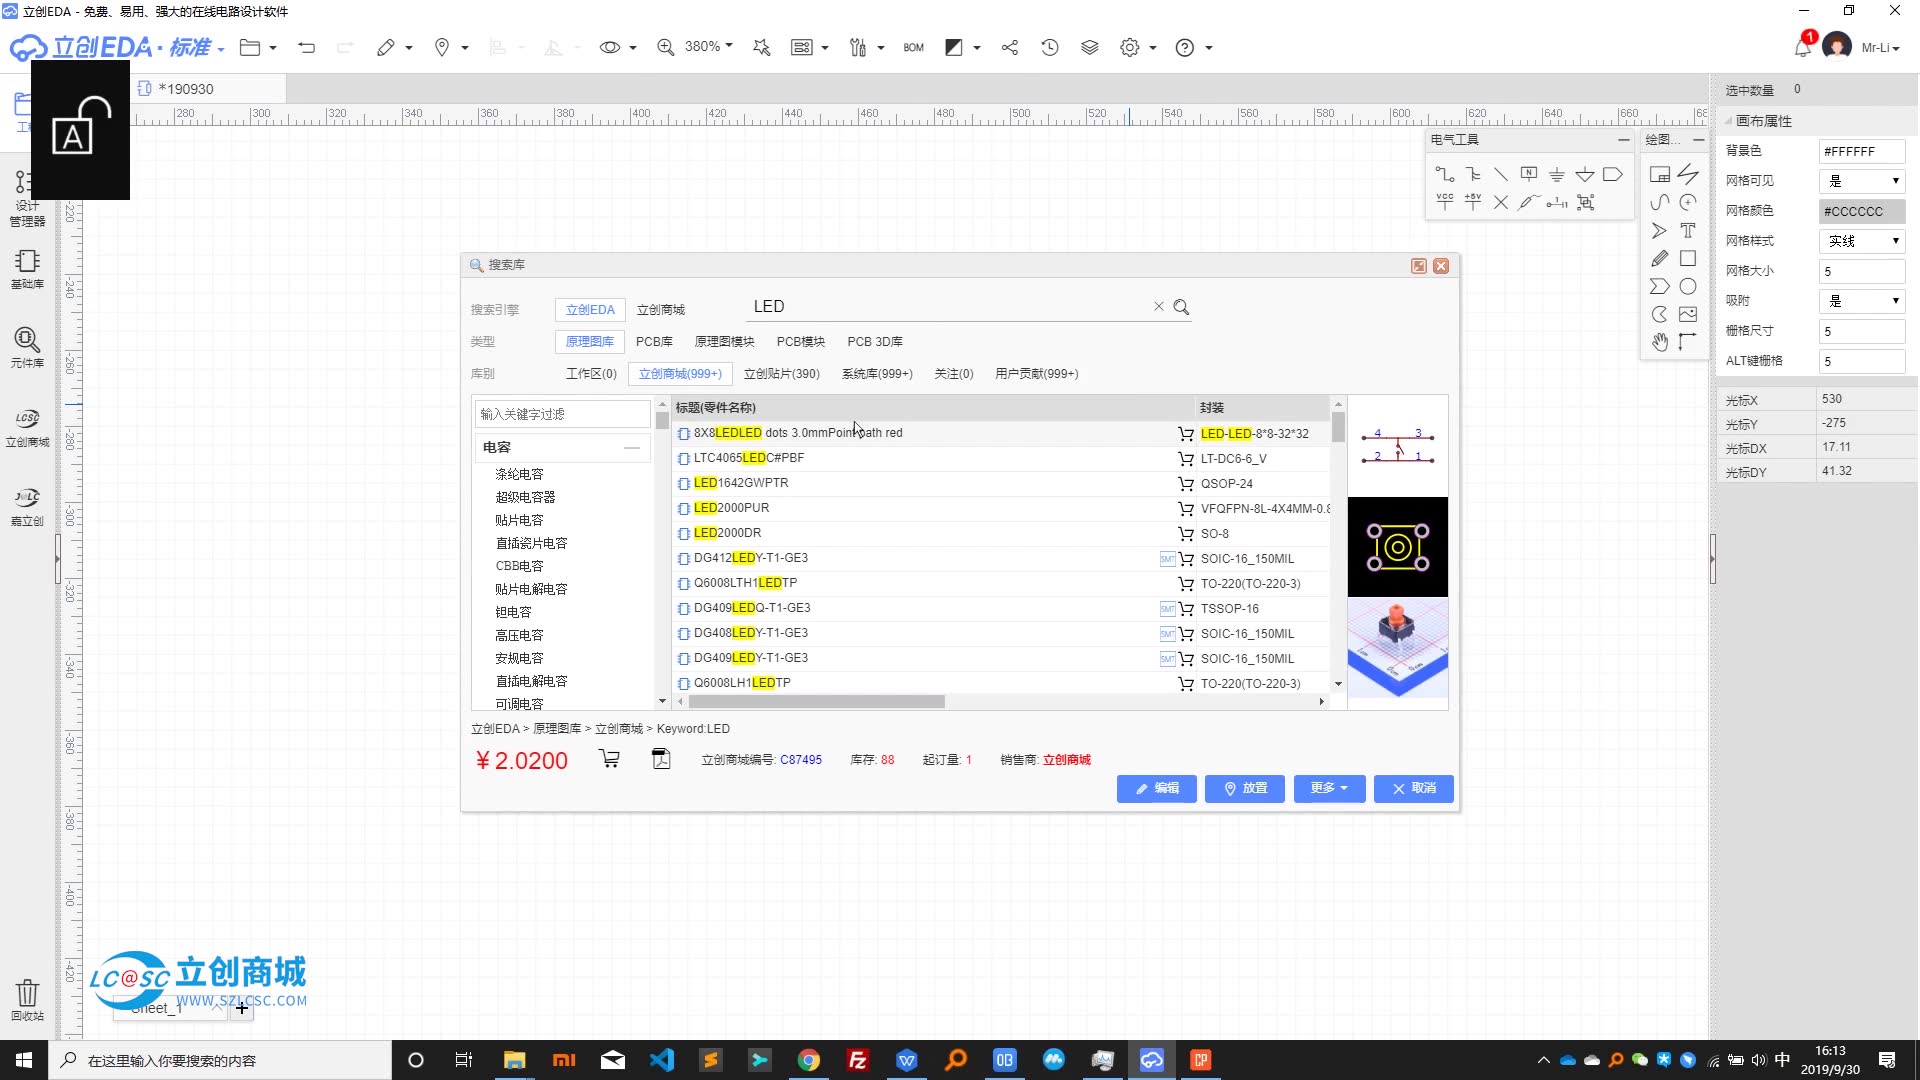Open the Recycle Bin in left sidebar
Image resolution: width=1920 pixels, height=1080 pixels.
pyautogui.click(x=27, y=999)
